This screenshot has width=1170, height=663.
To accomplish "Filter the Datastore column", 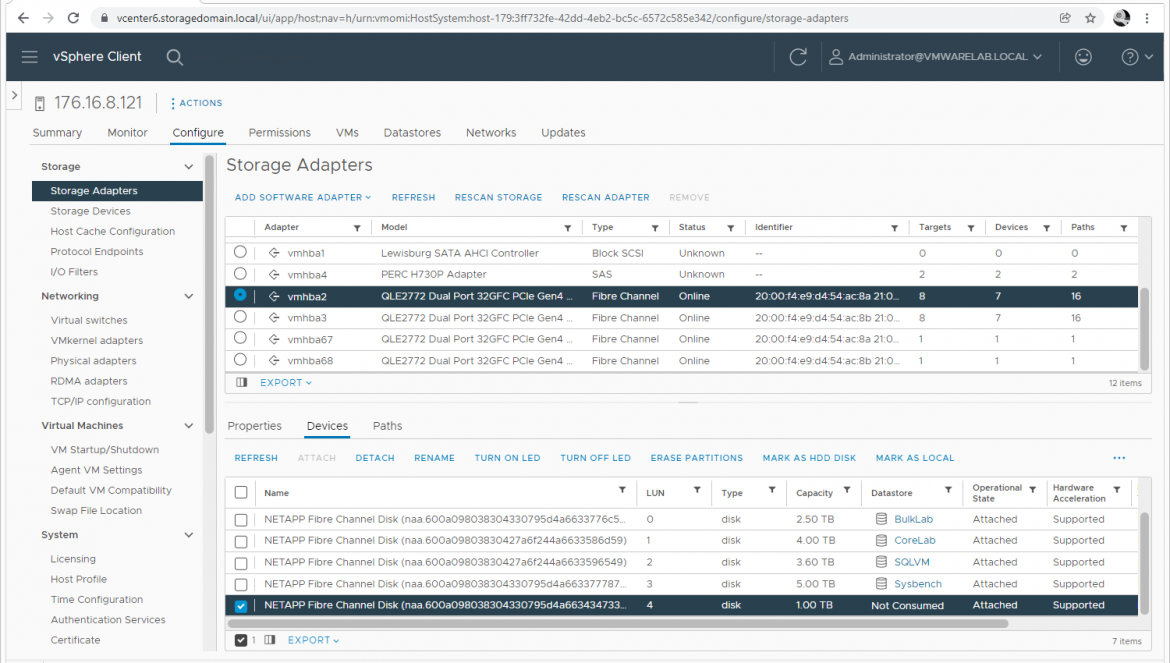I will click(948, 490).
